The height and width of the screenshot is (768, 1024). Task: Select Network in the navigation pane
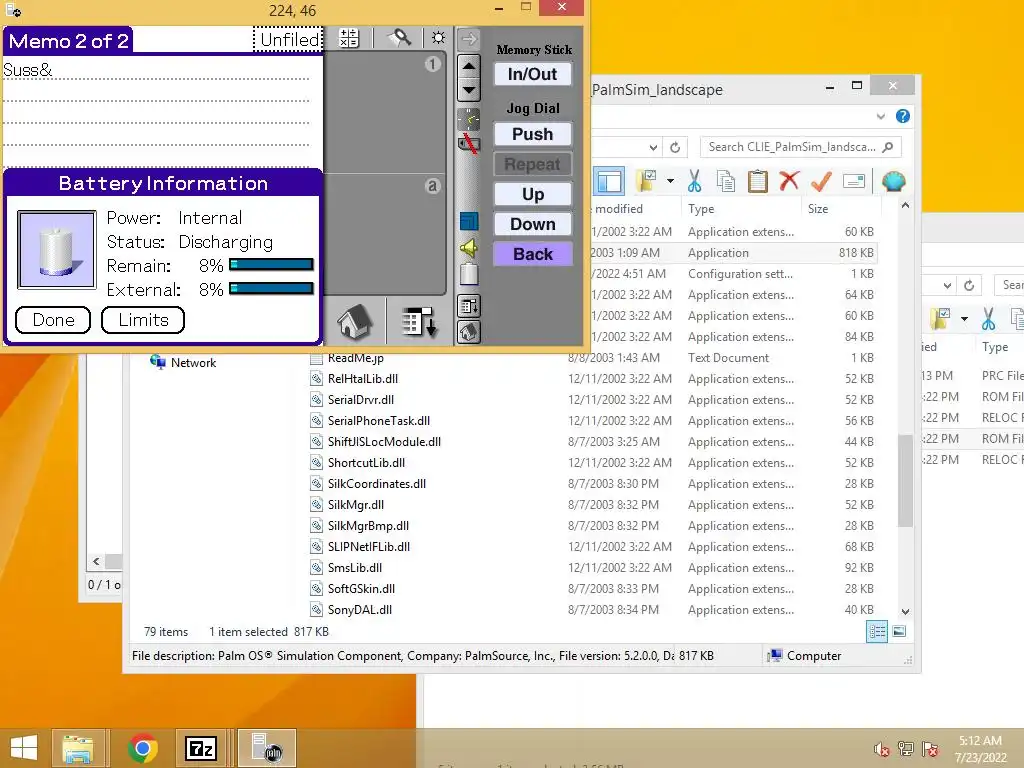(x=193, y=362)
